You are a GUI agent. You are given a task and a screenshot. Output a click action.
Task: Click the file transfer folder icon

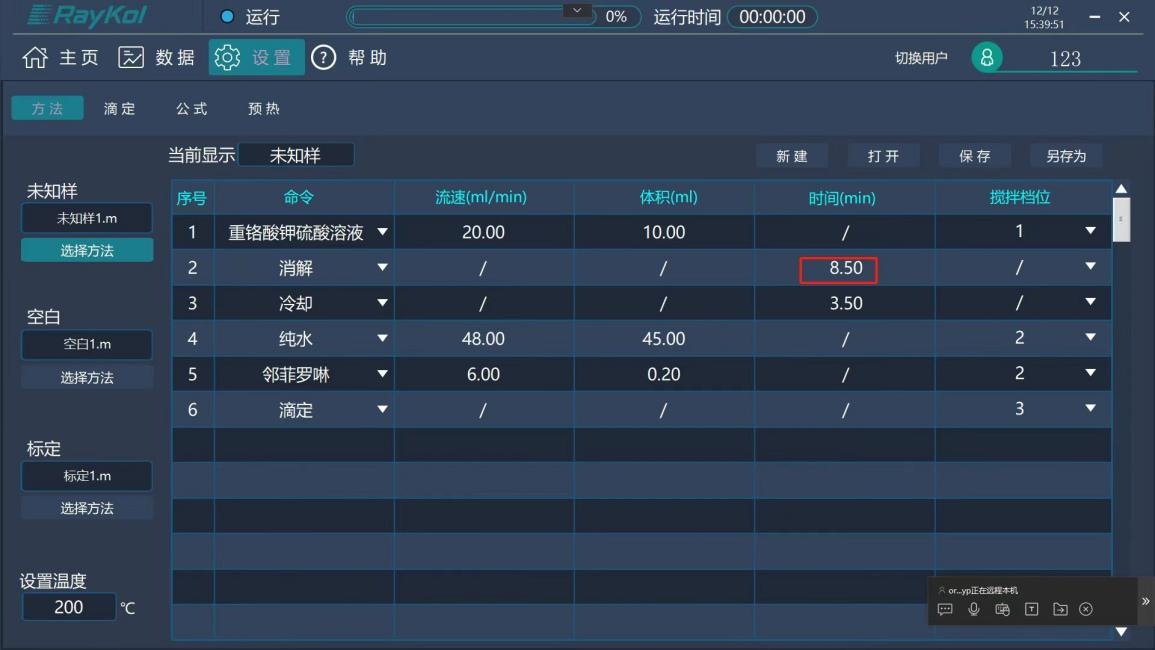(x=1060, y=609)
